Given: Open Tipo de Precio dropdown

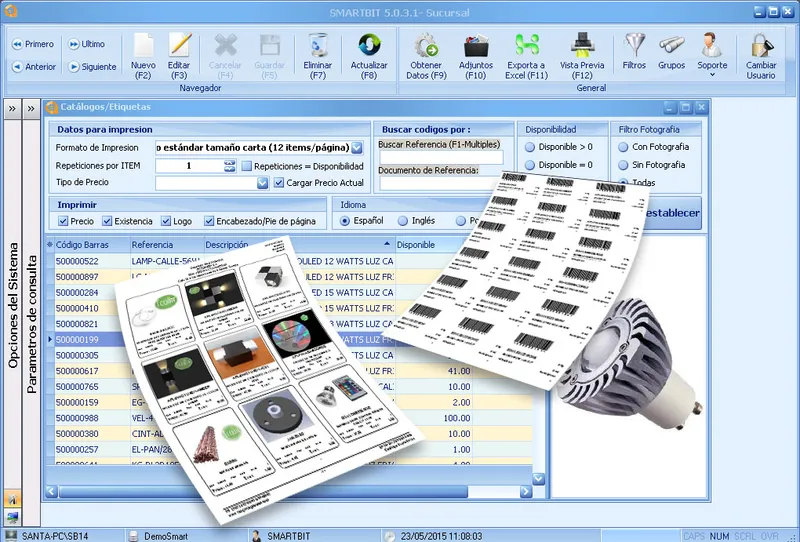Looking at the screenshot, I should pyautogui.click(x=263, y=183).
